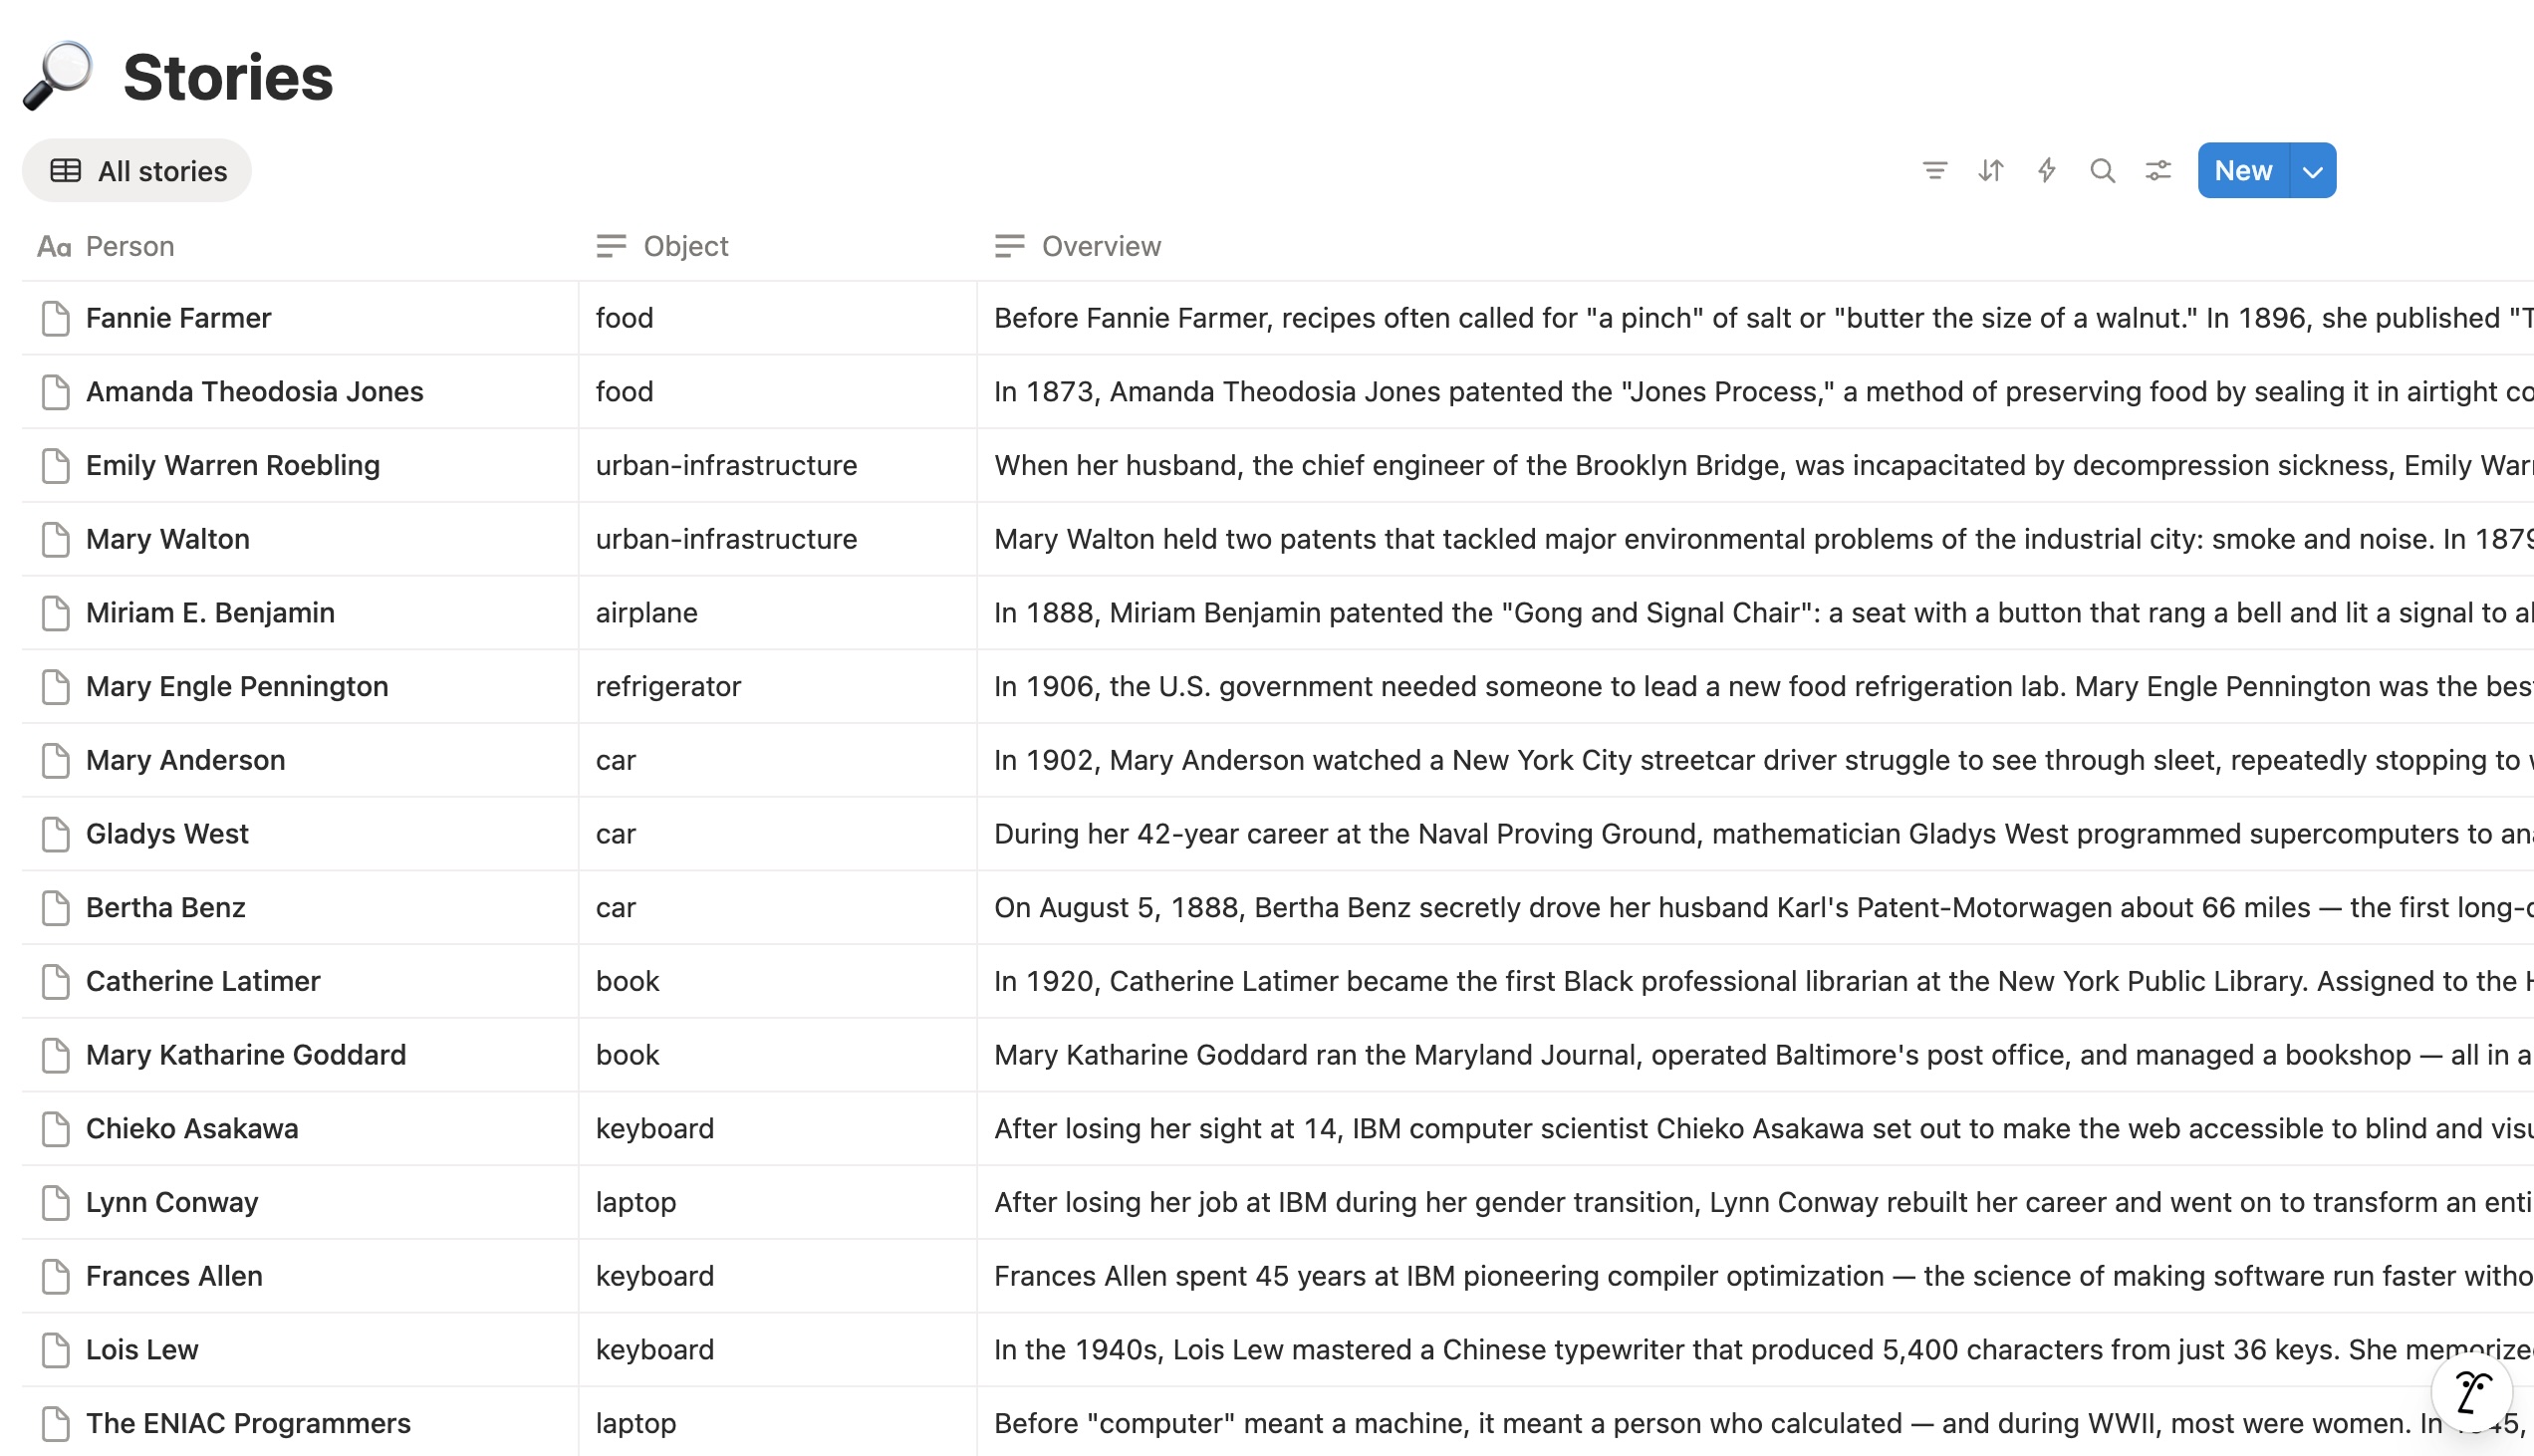Click the Miriam E. Benjamin name
This screenshot has height=1456, width=2534.
[211, 613]
